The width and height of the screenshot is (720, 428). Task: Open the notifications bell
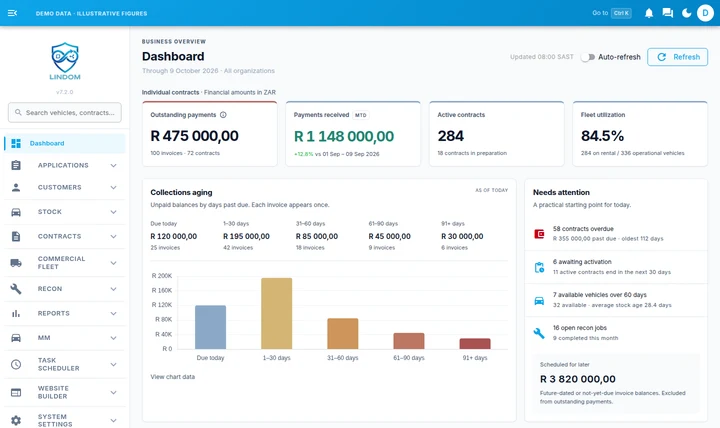tap(648, 13)
